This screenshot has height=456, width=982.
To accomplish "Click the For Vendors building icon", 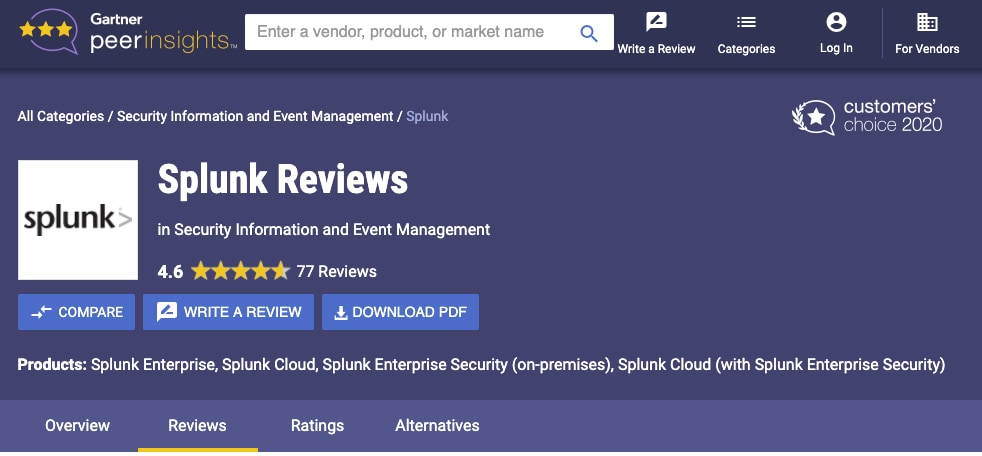I will click(927, 23).
